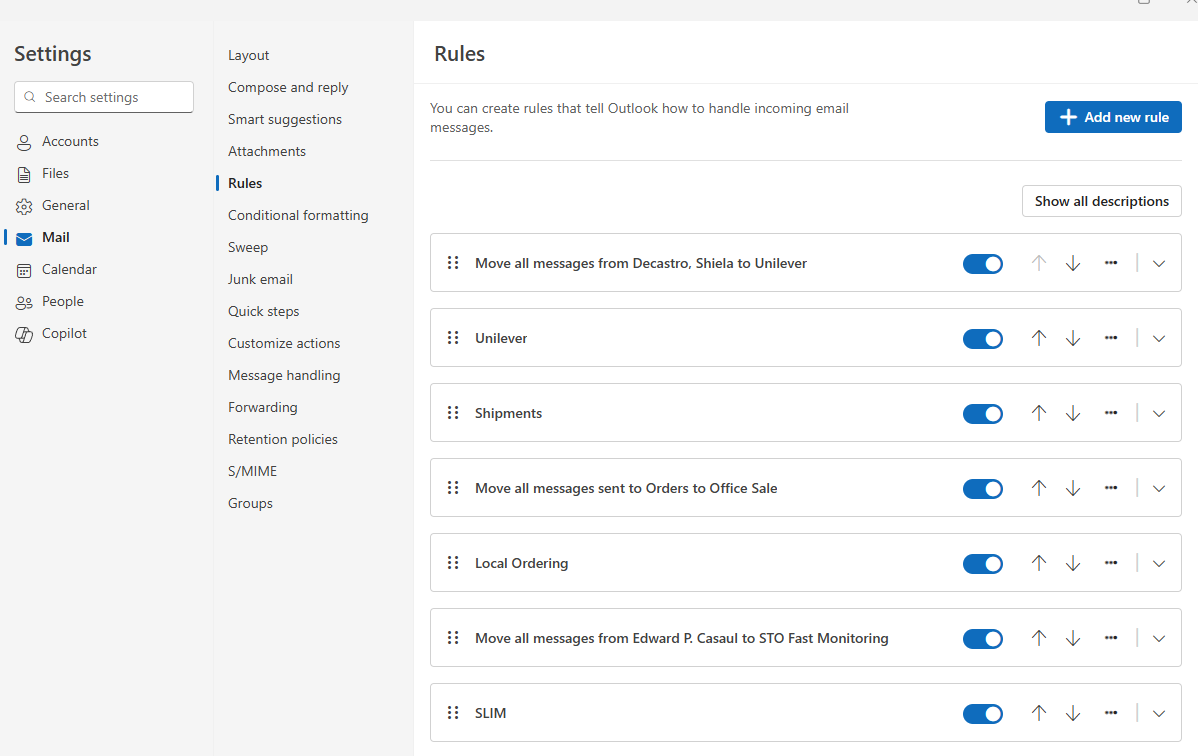Expand the Local Ordering rule details
Screen dimensions: 1198x756
coord(1159,563)
